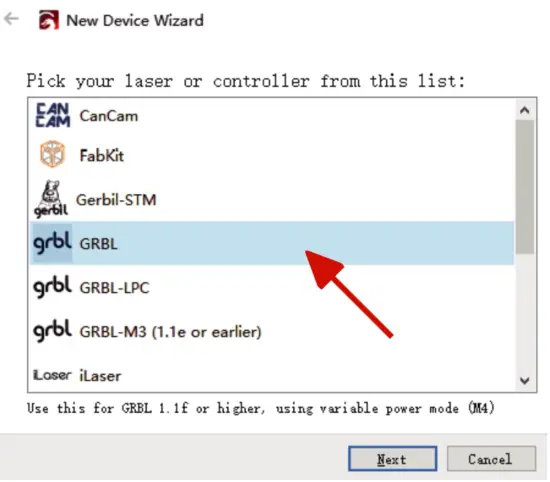Select CanCam from the device list
Image resolution: width=550 pixels, height=482 pixels.
[272, 115]
